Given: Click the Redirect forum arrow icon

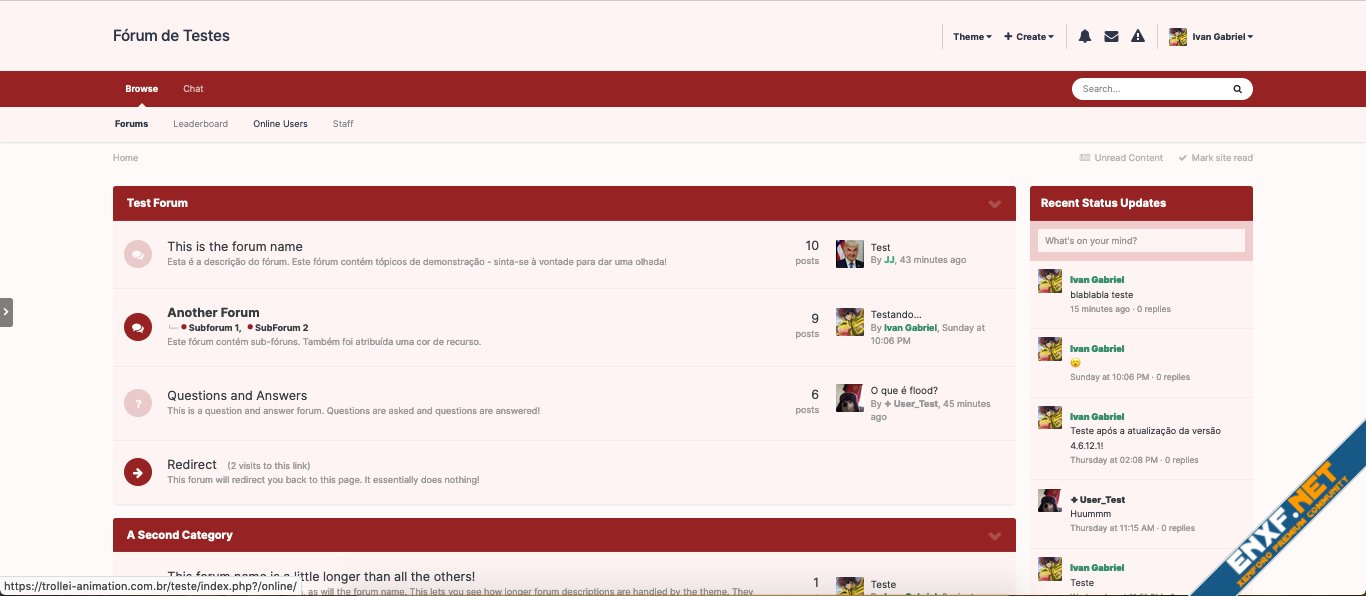Looking at the screenshot, I should (138, 471).
